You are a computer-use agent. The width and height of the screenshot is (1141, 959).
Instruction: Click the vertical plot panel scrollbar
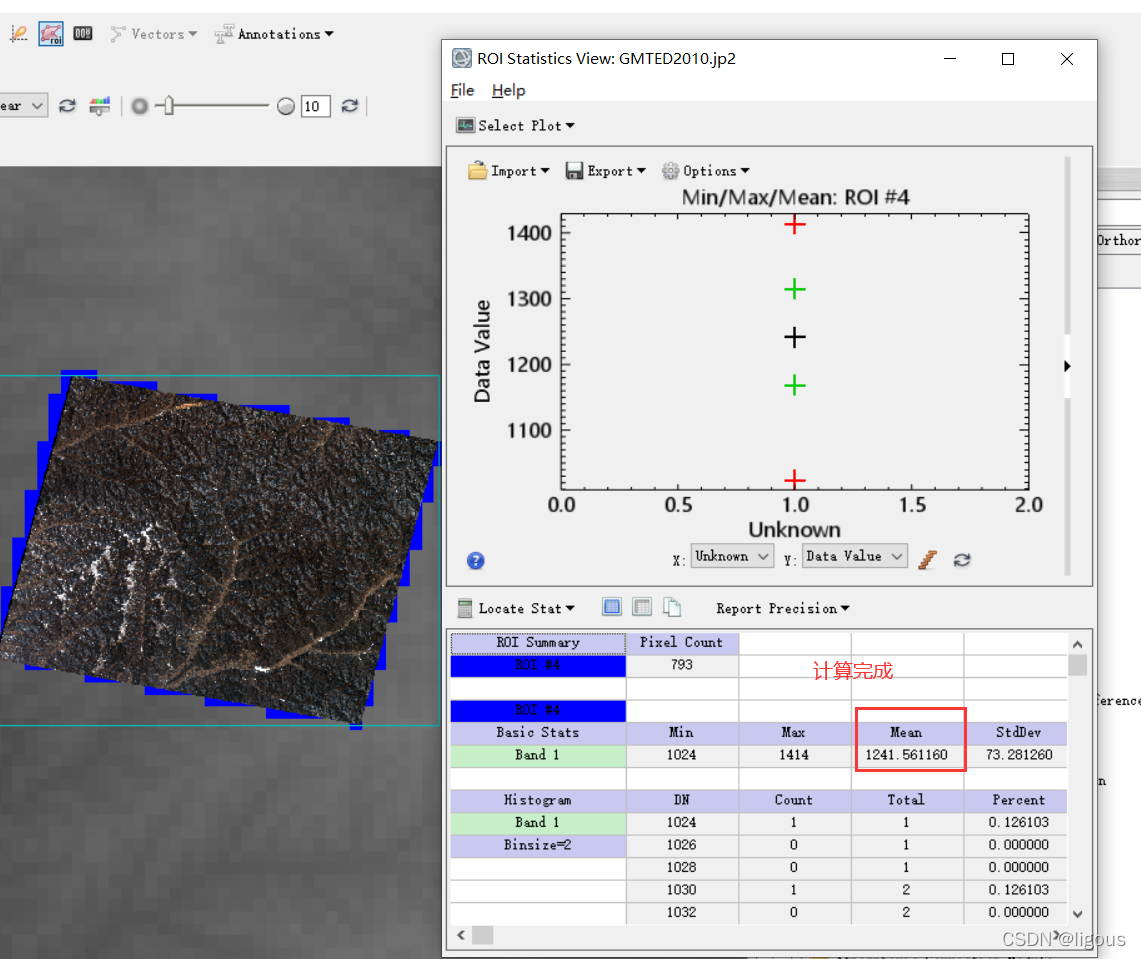1068,366
